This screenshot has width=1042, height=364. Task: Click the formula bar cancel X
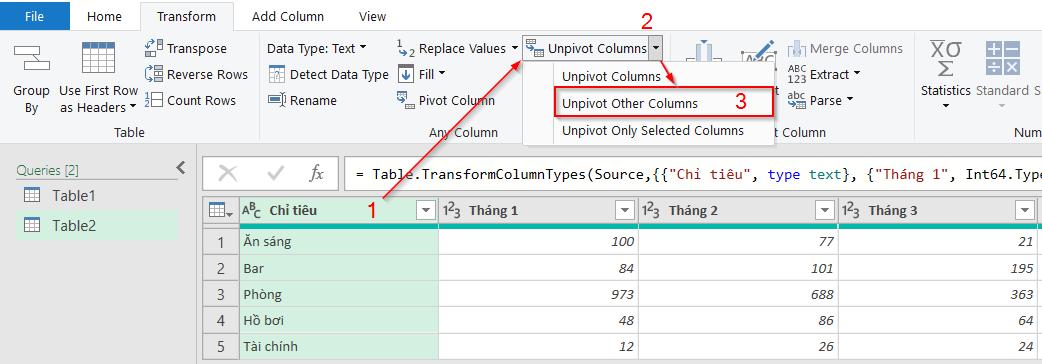pos(227,174)
